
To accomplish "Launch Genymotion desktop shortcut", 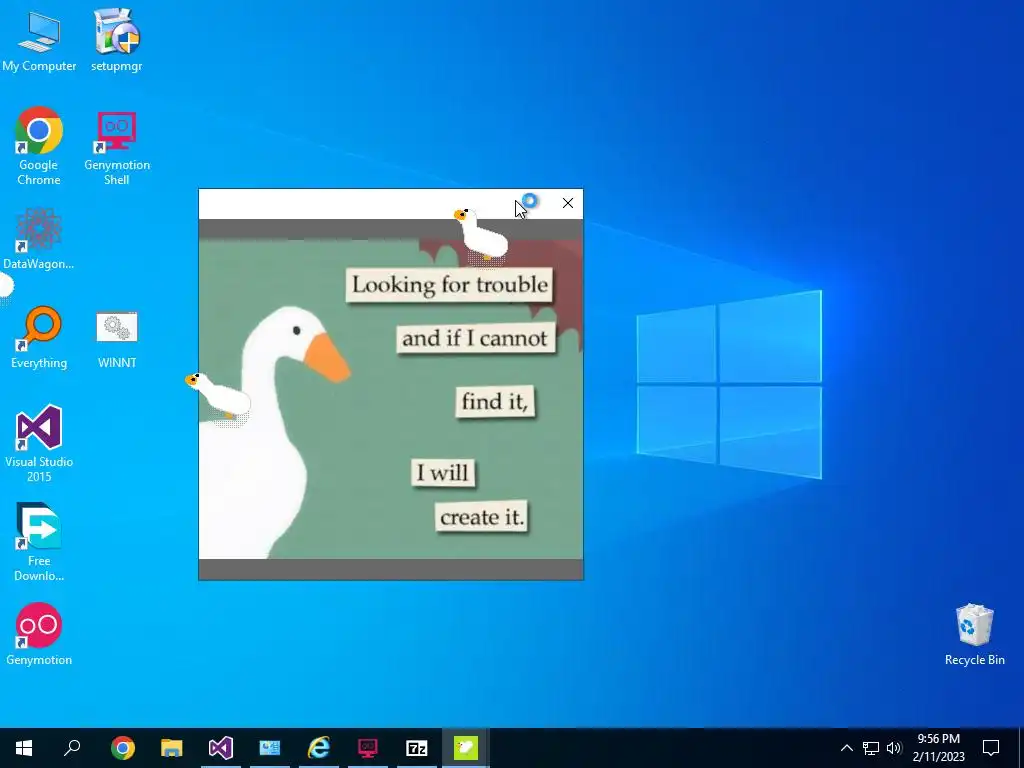I will click(39, 633).
